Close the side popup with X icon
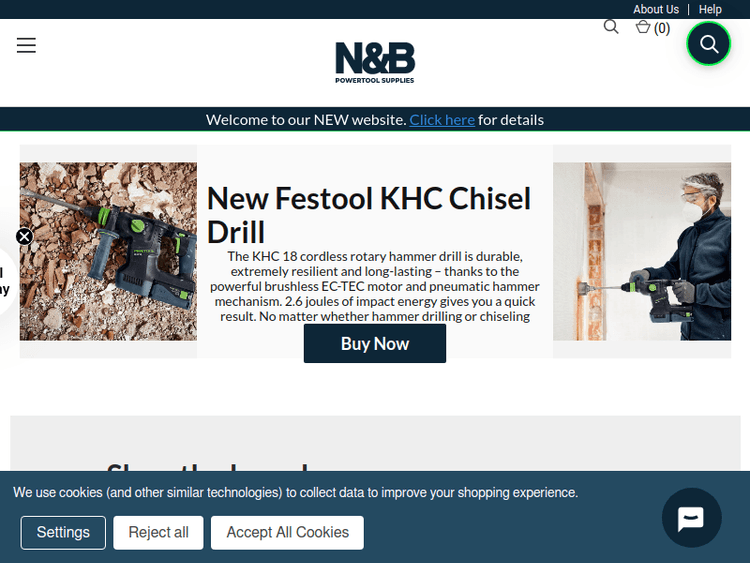 [24, 236]
